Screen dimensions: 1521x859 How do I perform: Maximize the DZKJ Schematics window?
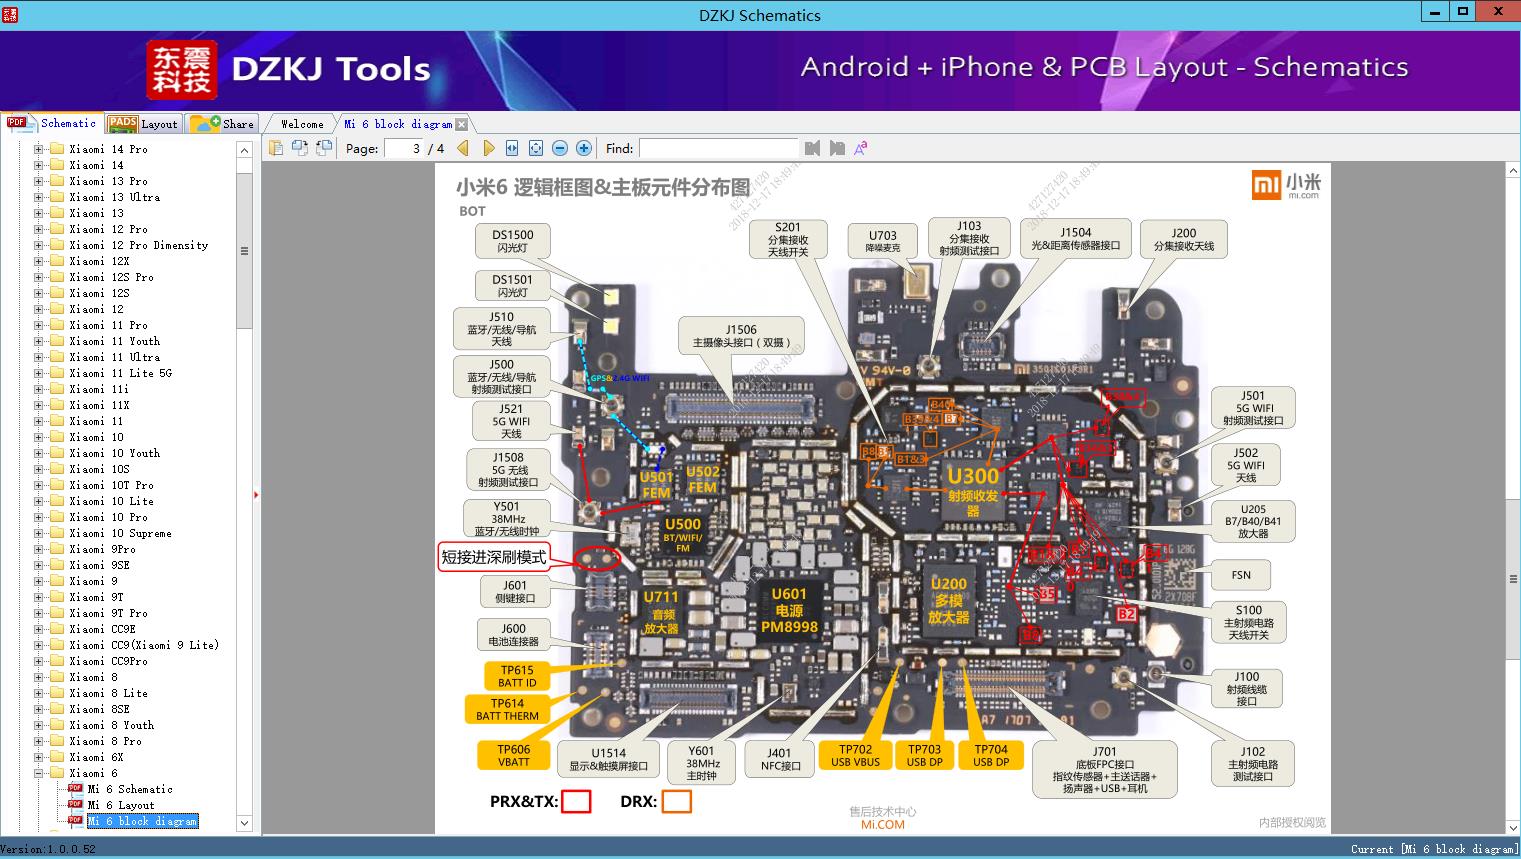click(1463, 12)
